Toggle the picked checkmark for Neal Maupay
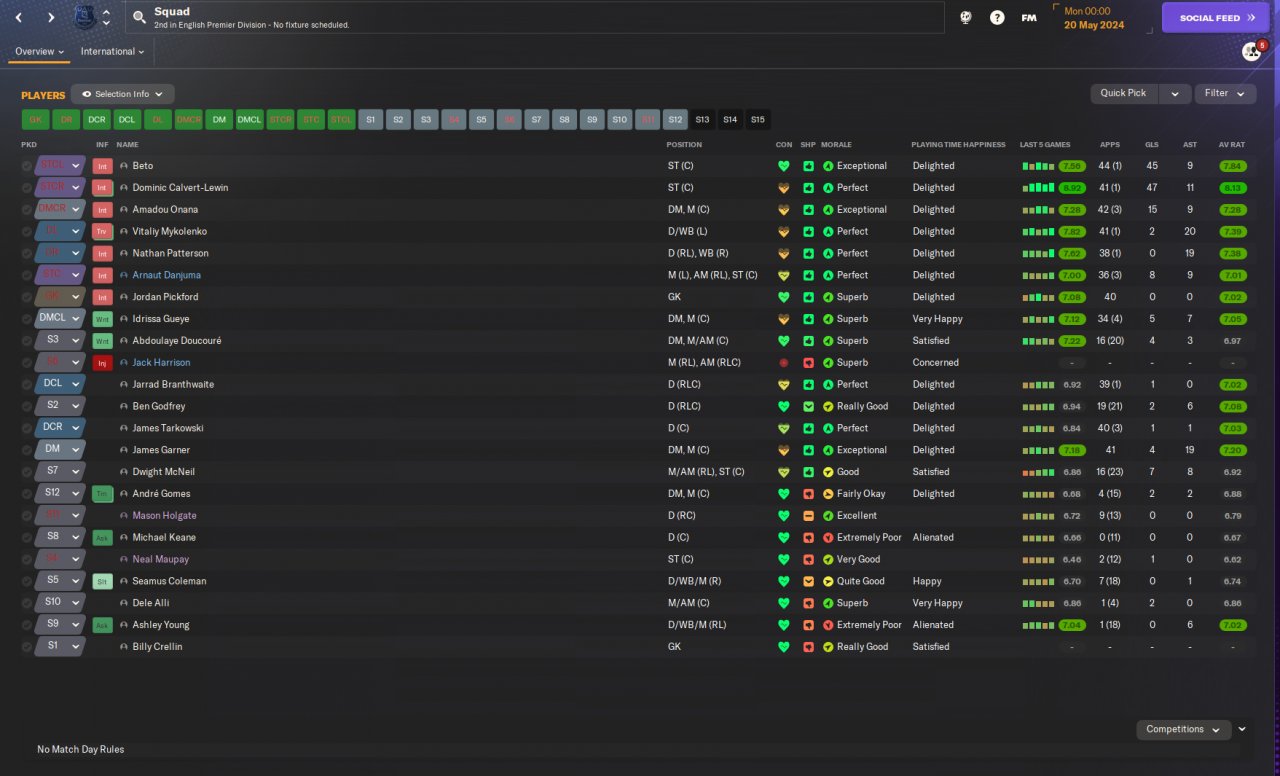 click(x=27, y=560)
